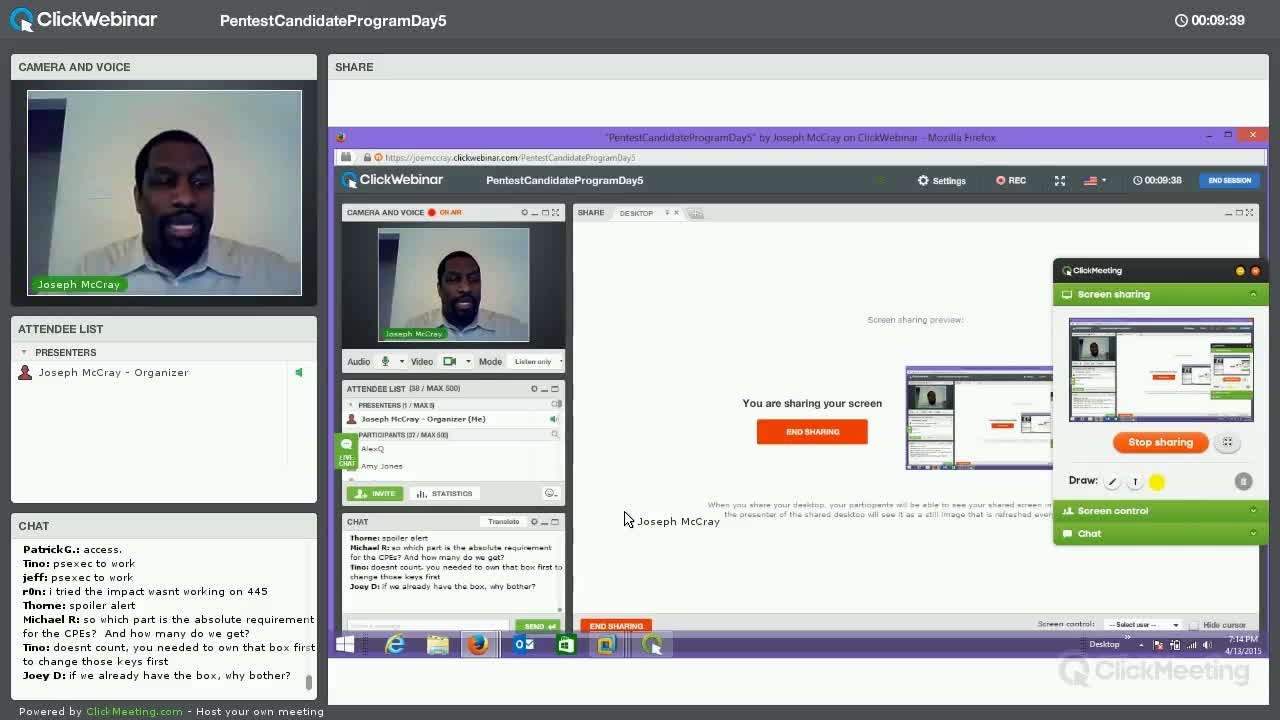
Task: Click the inner chat message input field
Action: [428, 626]
